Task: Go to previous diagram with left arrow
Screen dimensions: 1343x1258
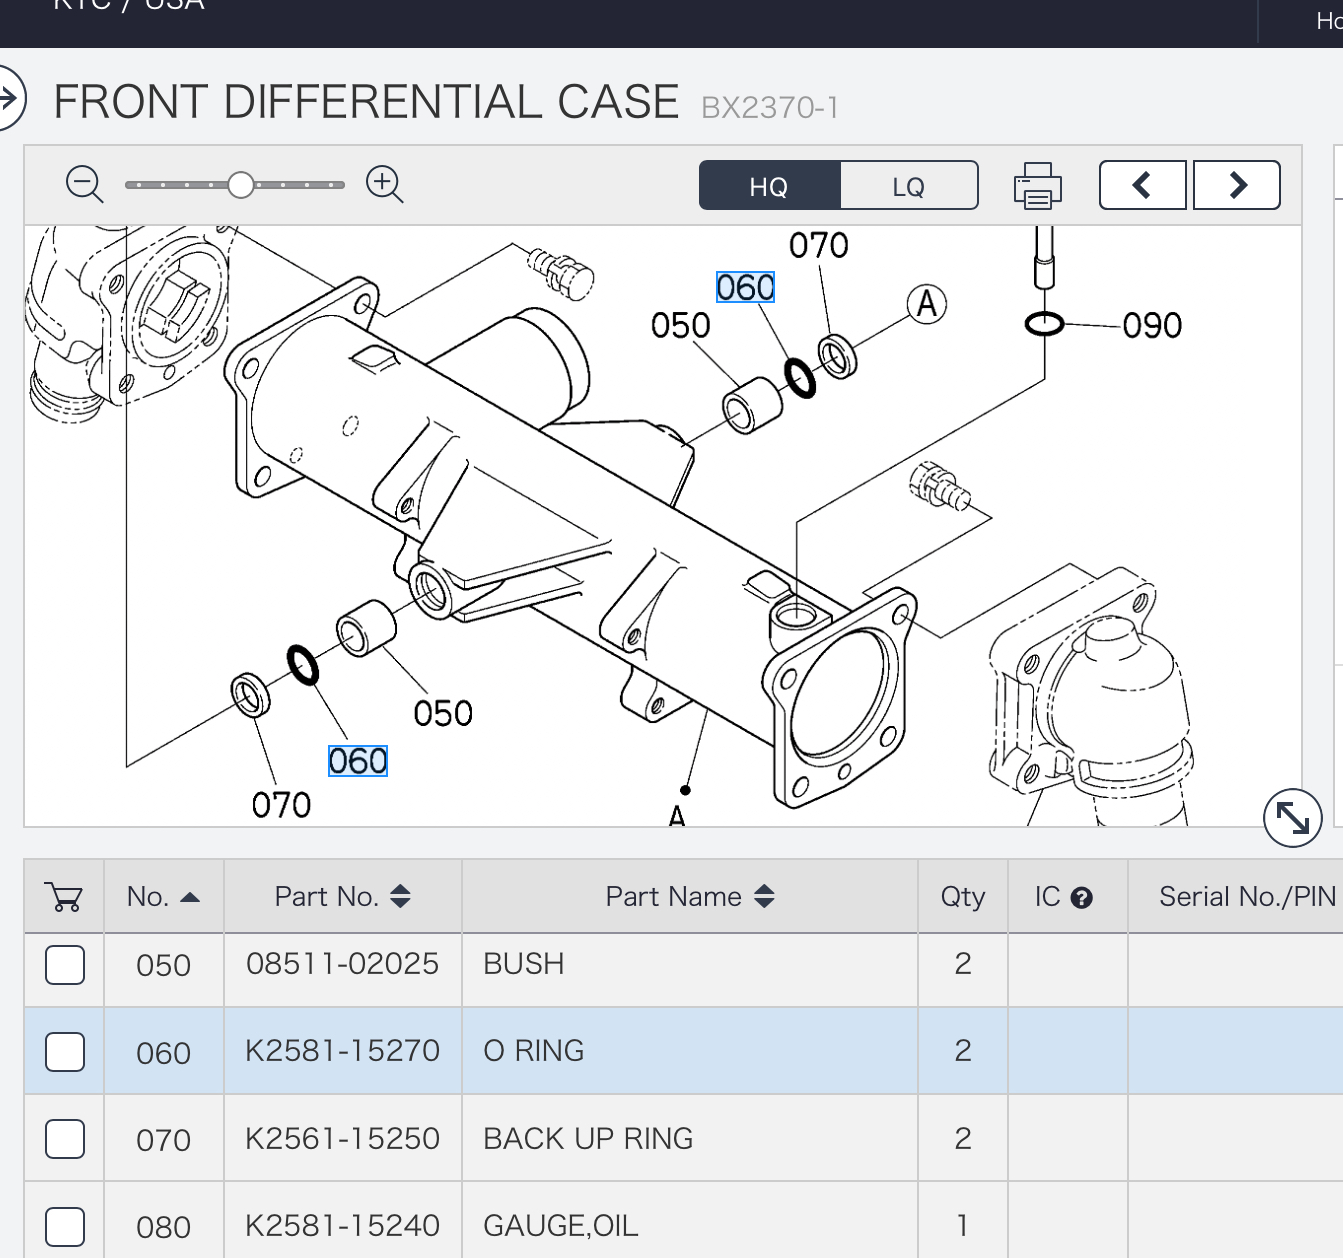Action: 1142,185
